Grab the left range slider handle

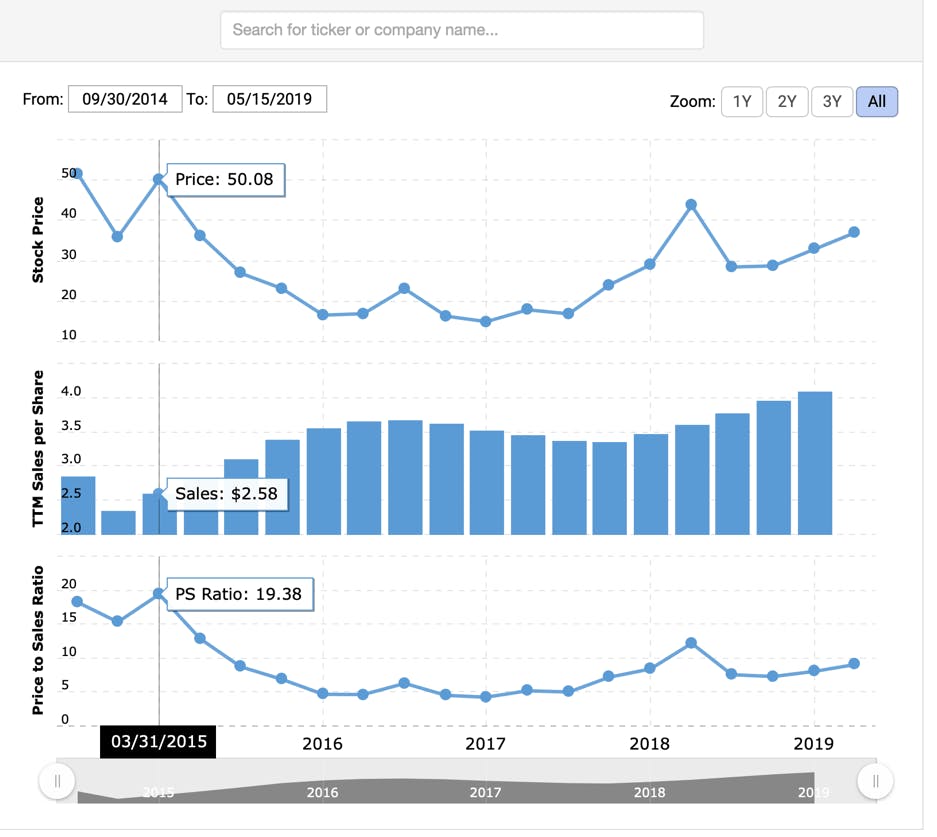click(57, 780)
